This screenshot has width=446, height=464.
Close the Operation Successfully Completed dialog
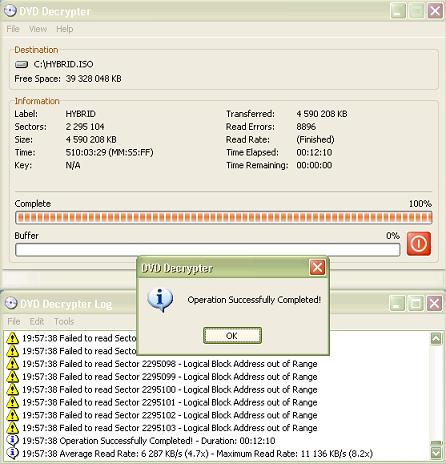(x=317, y=267)
